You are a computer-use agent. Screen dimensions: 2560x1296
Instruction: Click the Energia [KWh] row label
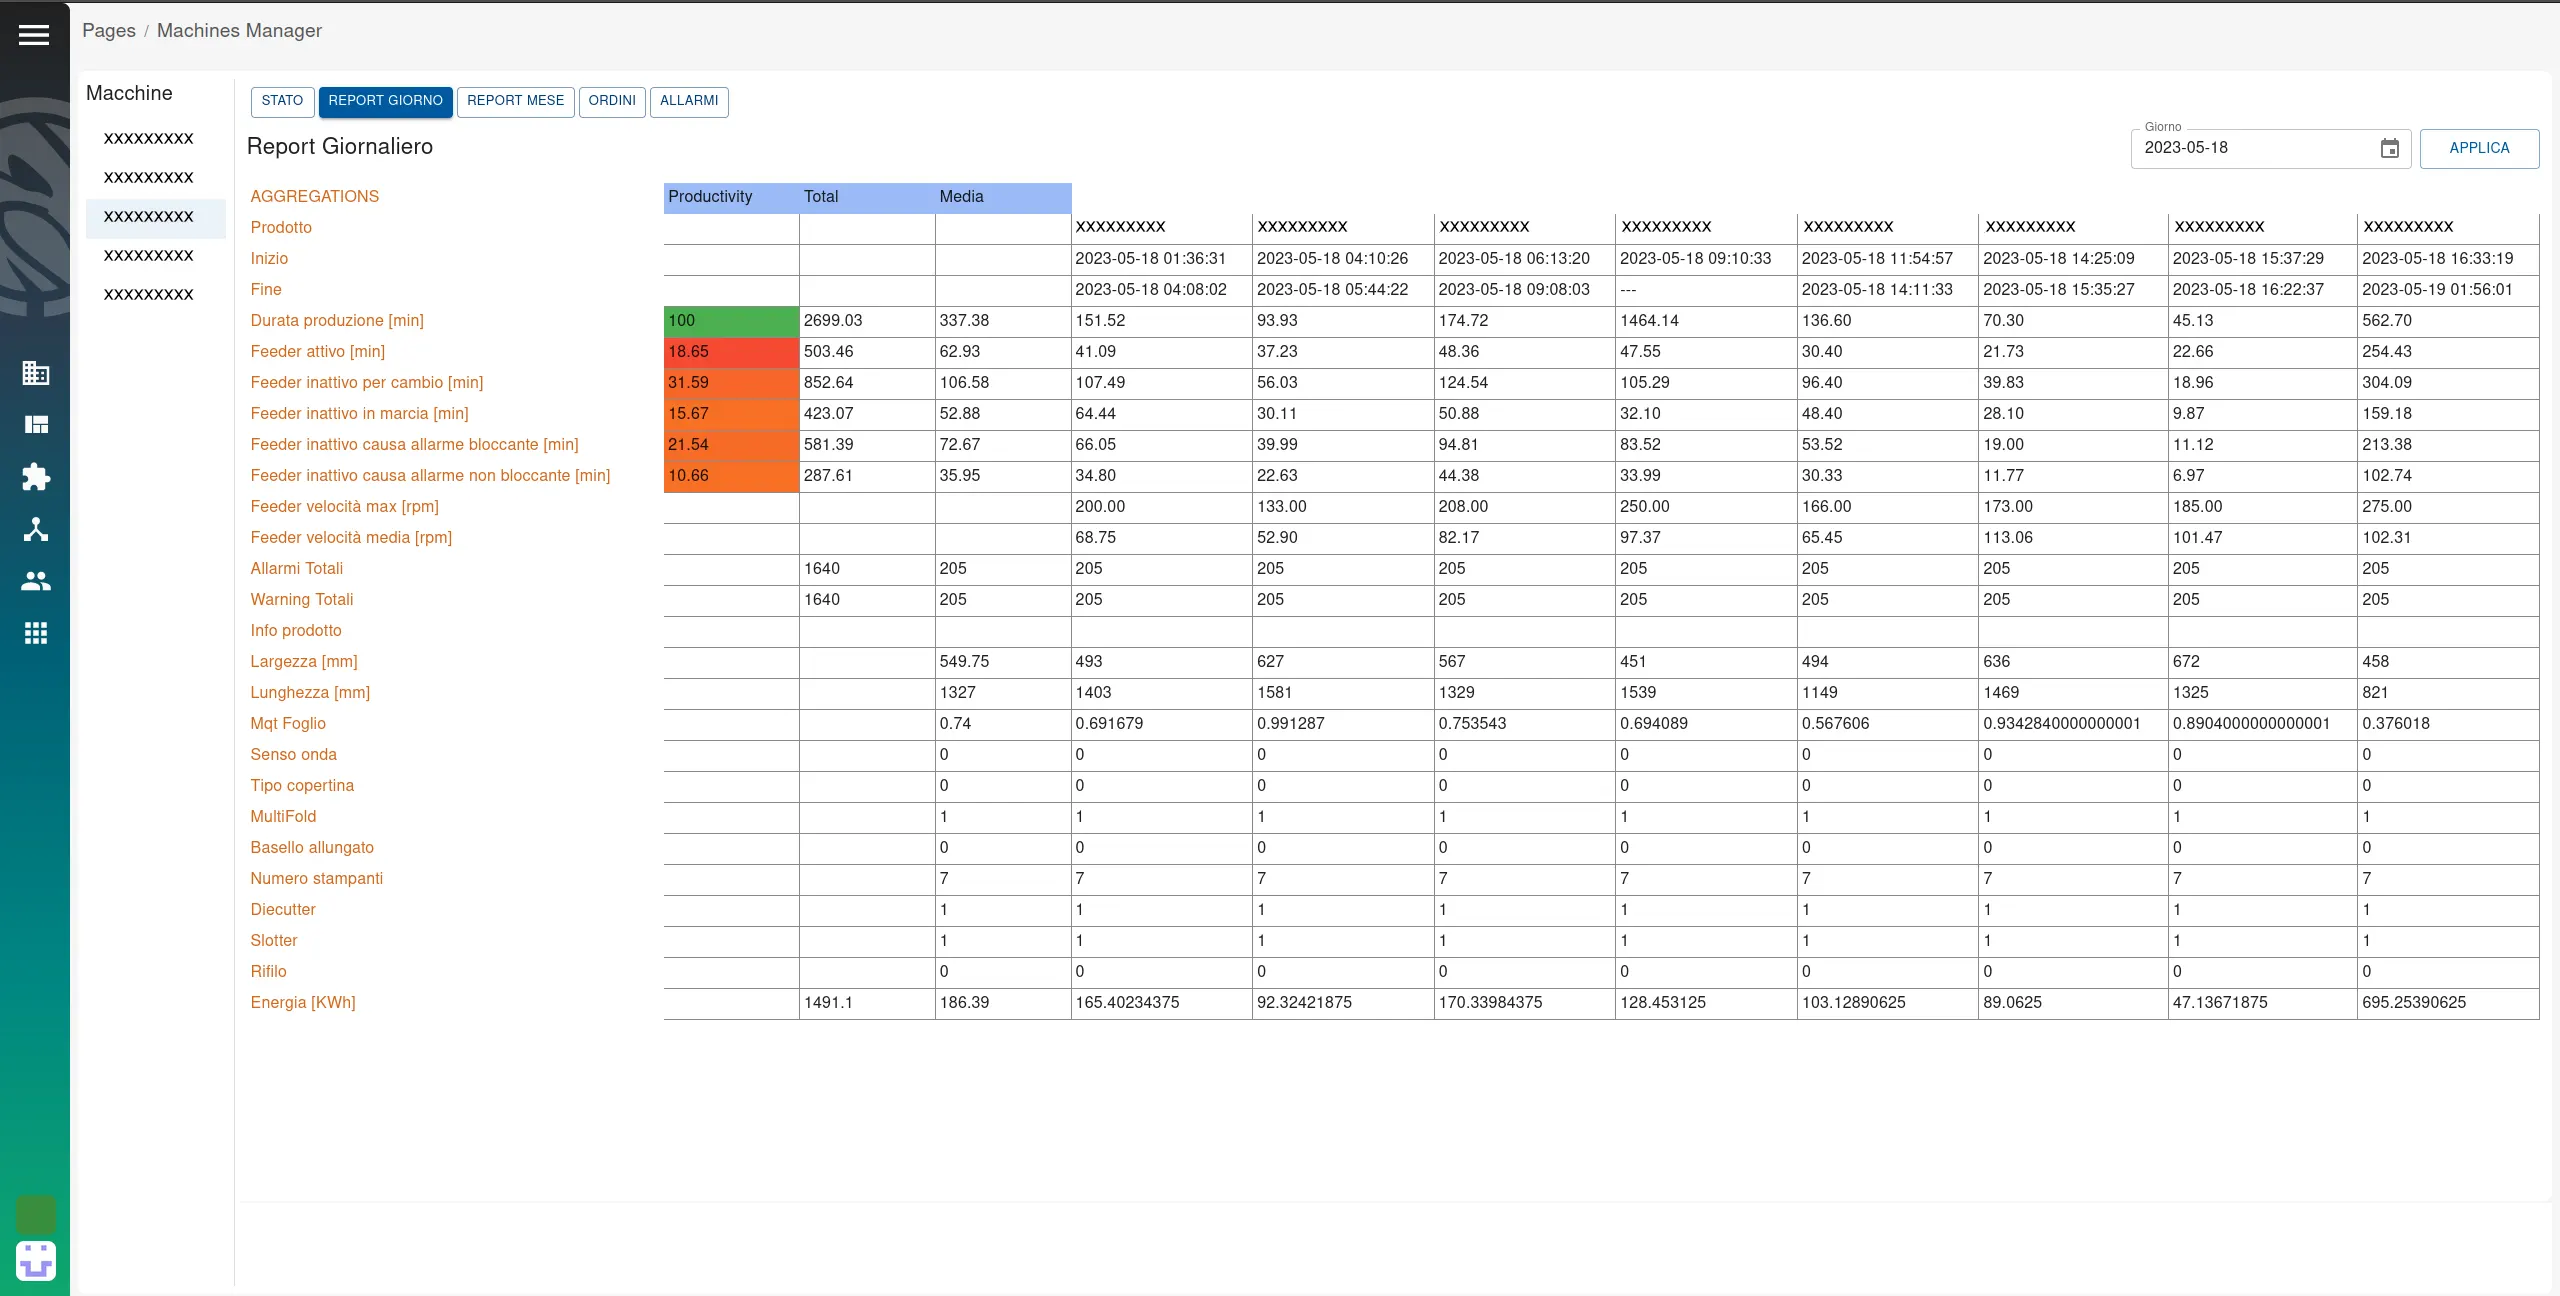click(x=303, y=1003)
